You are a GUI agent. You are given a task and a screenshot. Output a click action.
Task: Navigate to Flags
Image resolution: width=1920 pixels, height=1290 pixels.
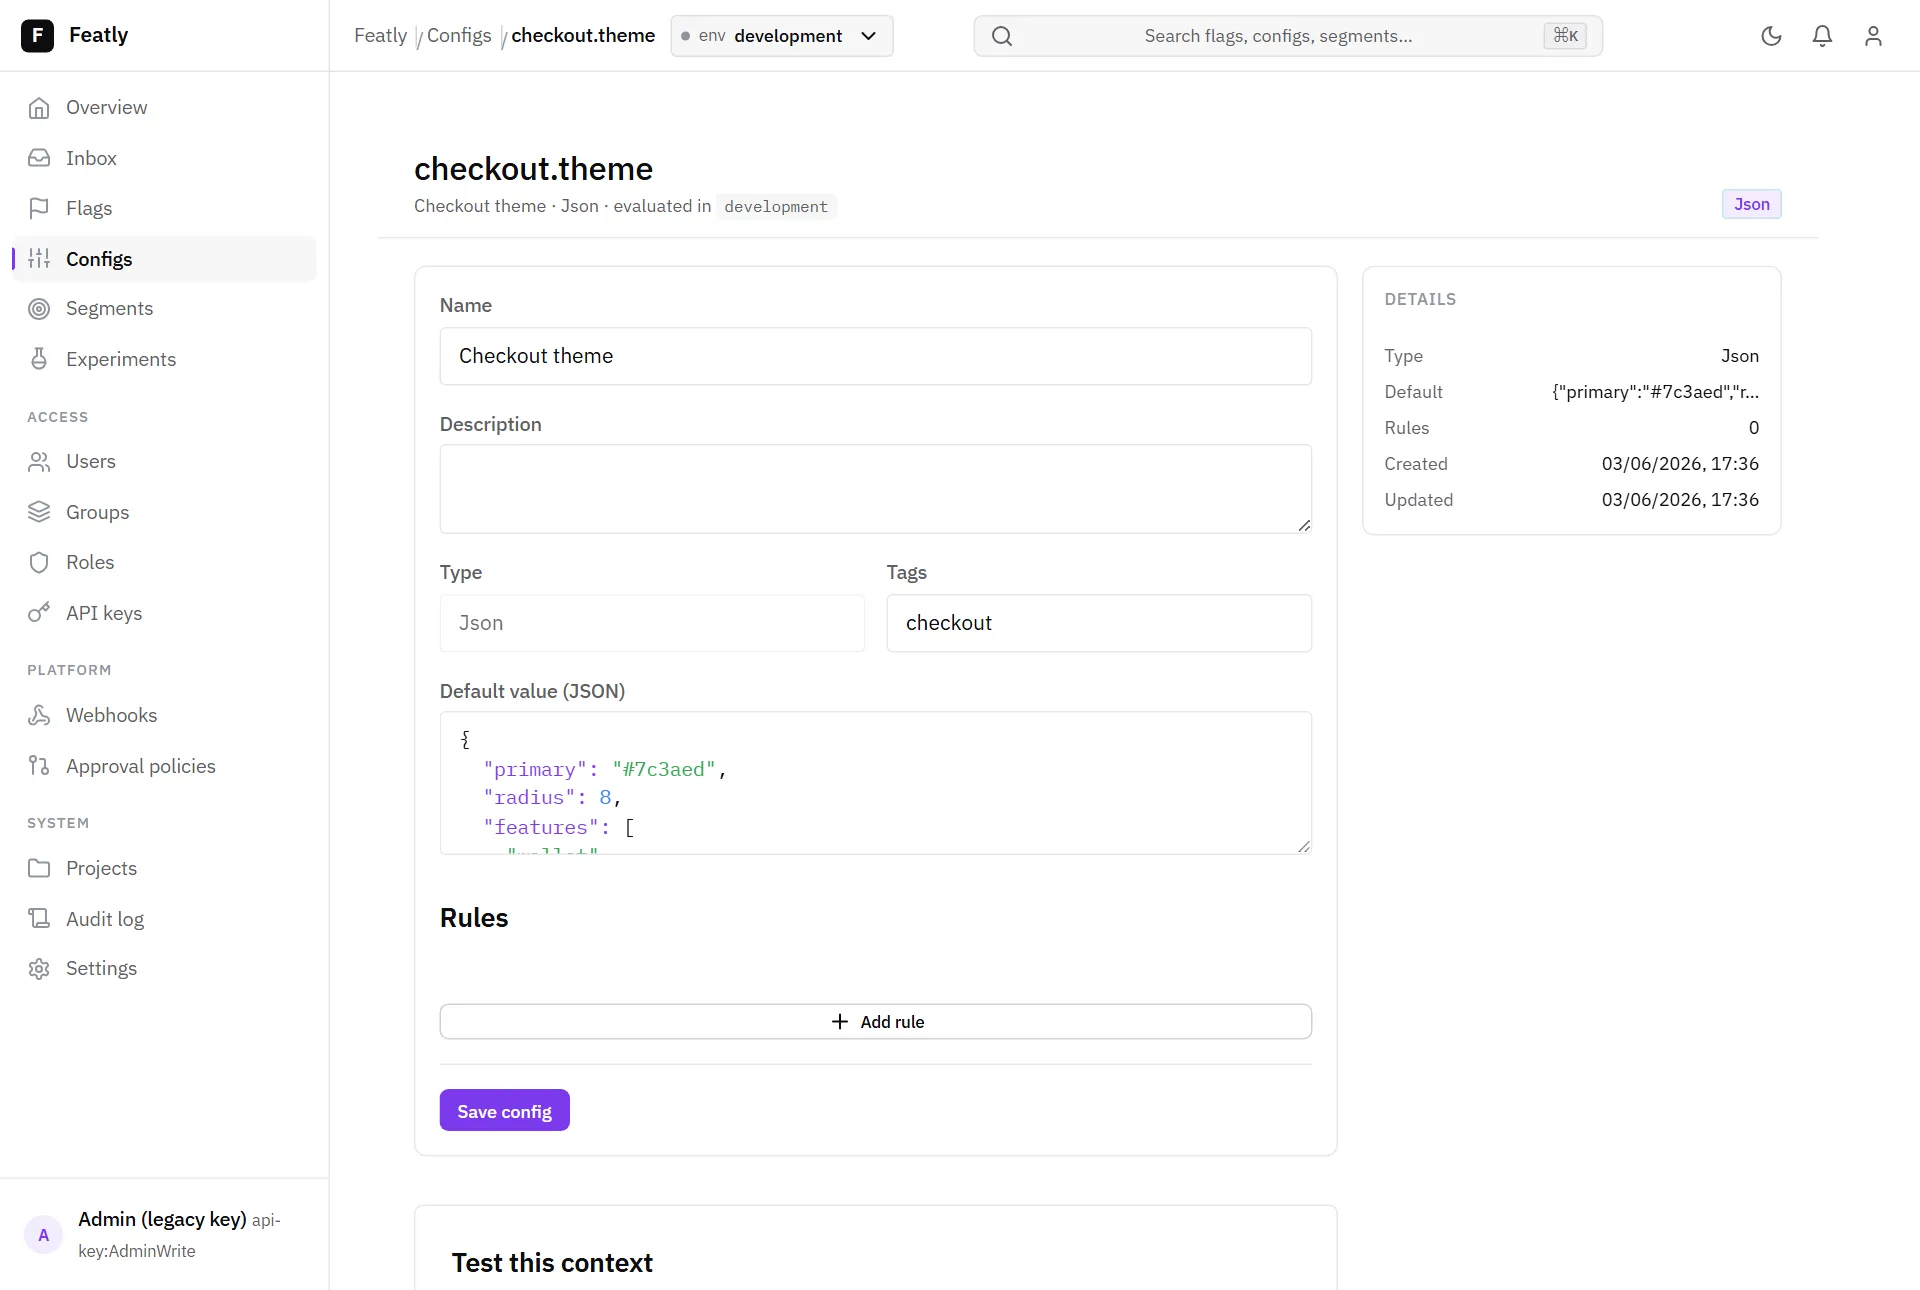click(164, 209)
